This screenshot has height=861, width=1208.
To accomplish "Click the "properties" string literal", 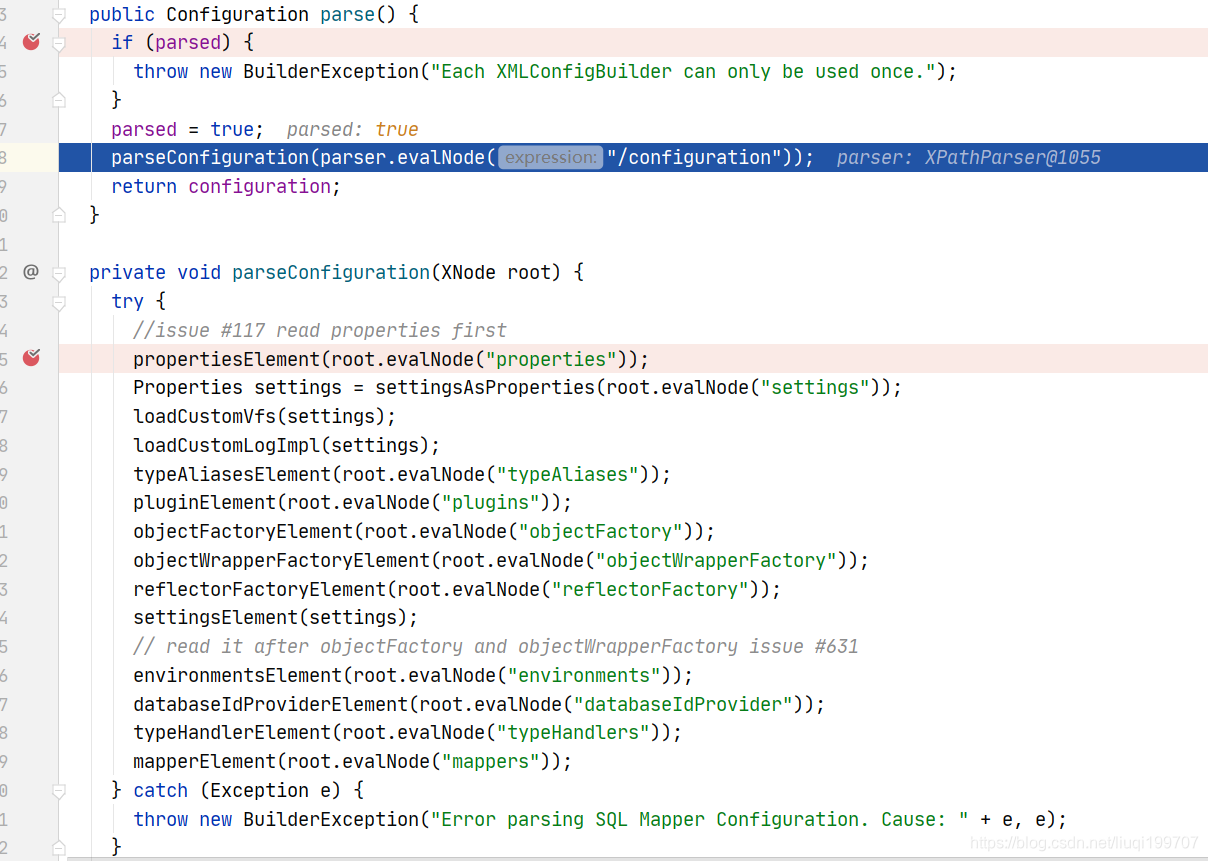I will (551, 359).
